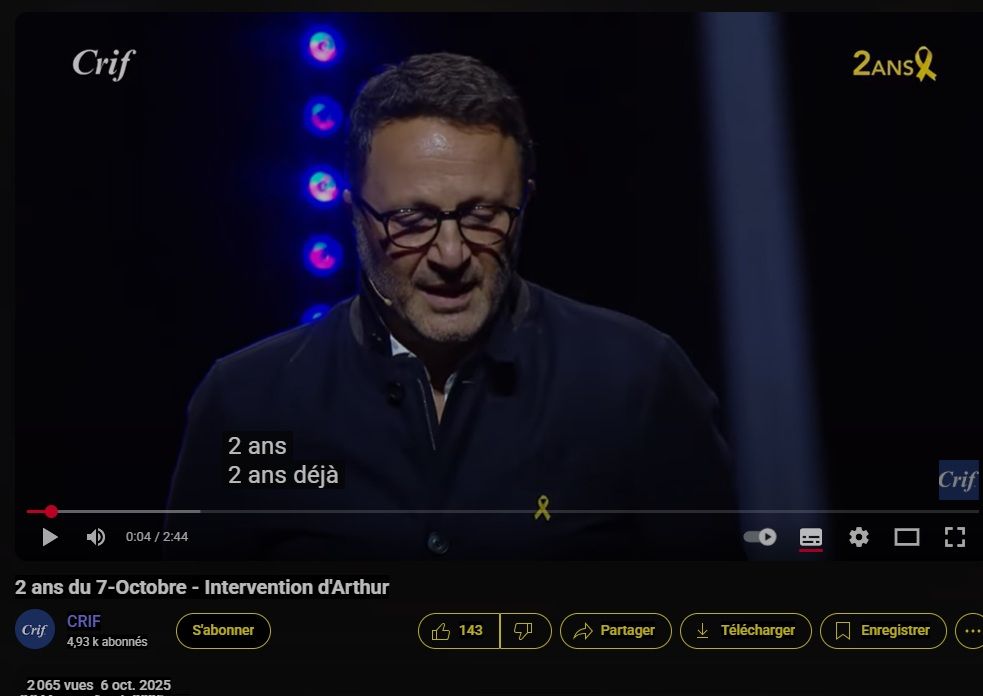The width and height of the screenshot is (983, 696).
Task: Open the CRIF channel name link
Action: 83,621
